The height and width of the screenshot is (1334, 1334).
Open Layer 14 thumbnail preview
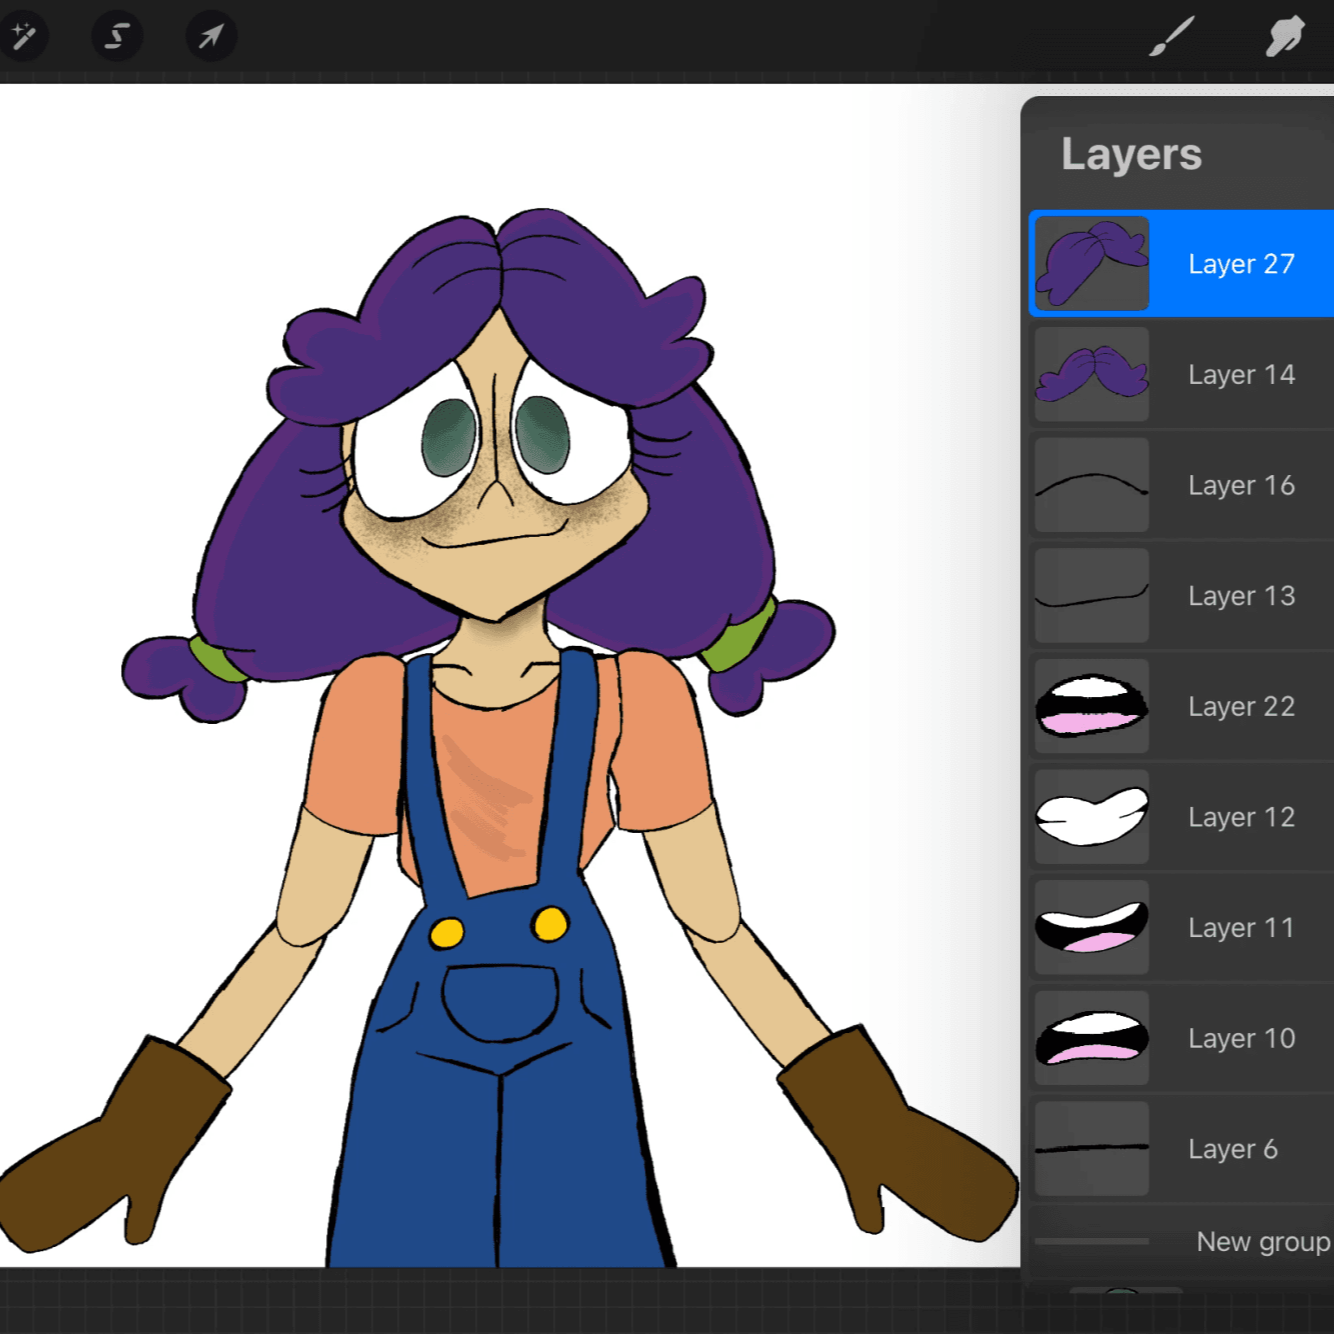click(x=1092, y=374)
